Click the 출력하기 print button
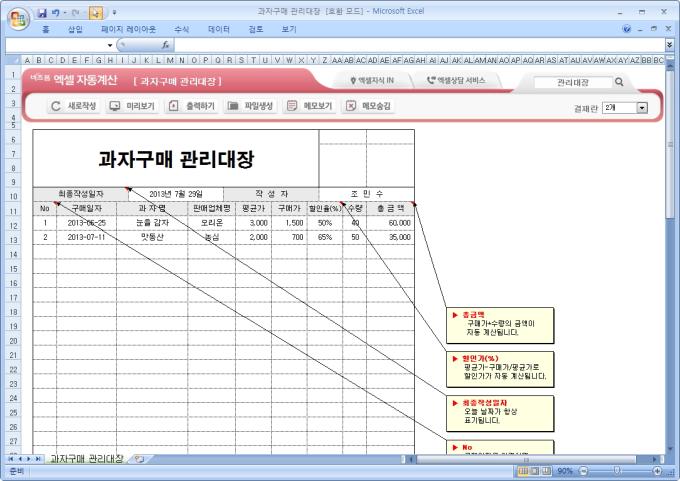This screenshot has width=680, height=481. tap(191, 106)
